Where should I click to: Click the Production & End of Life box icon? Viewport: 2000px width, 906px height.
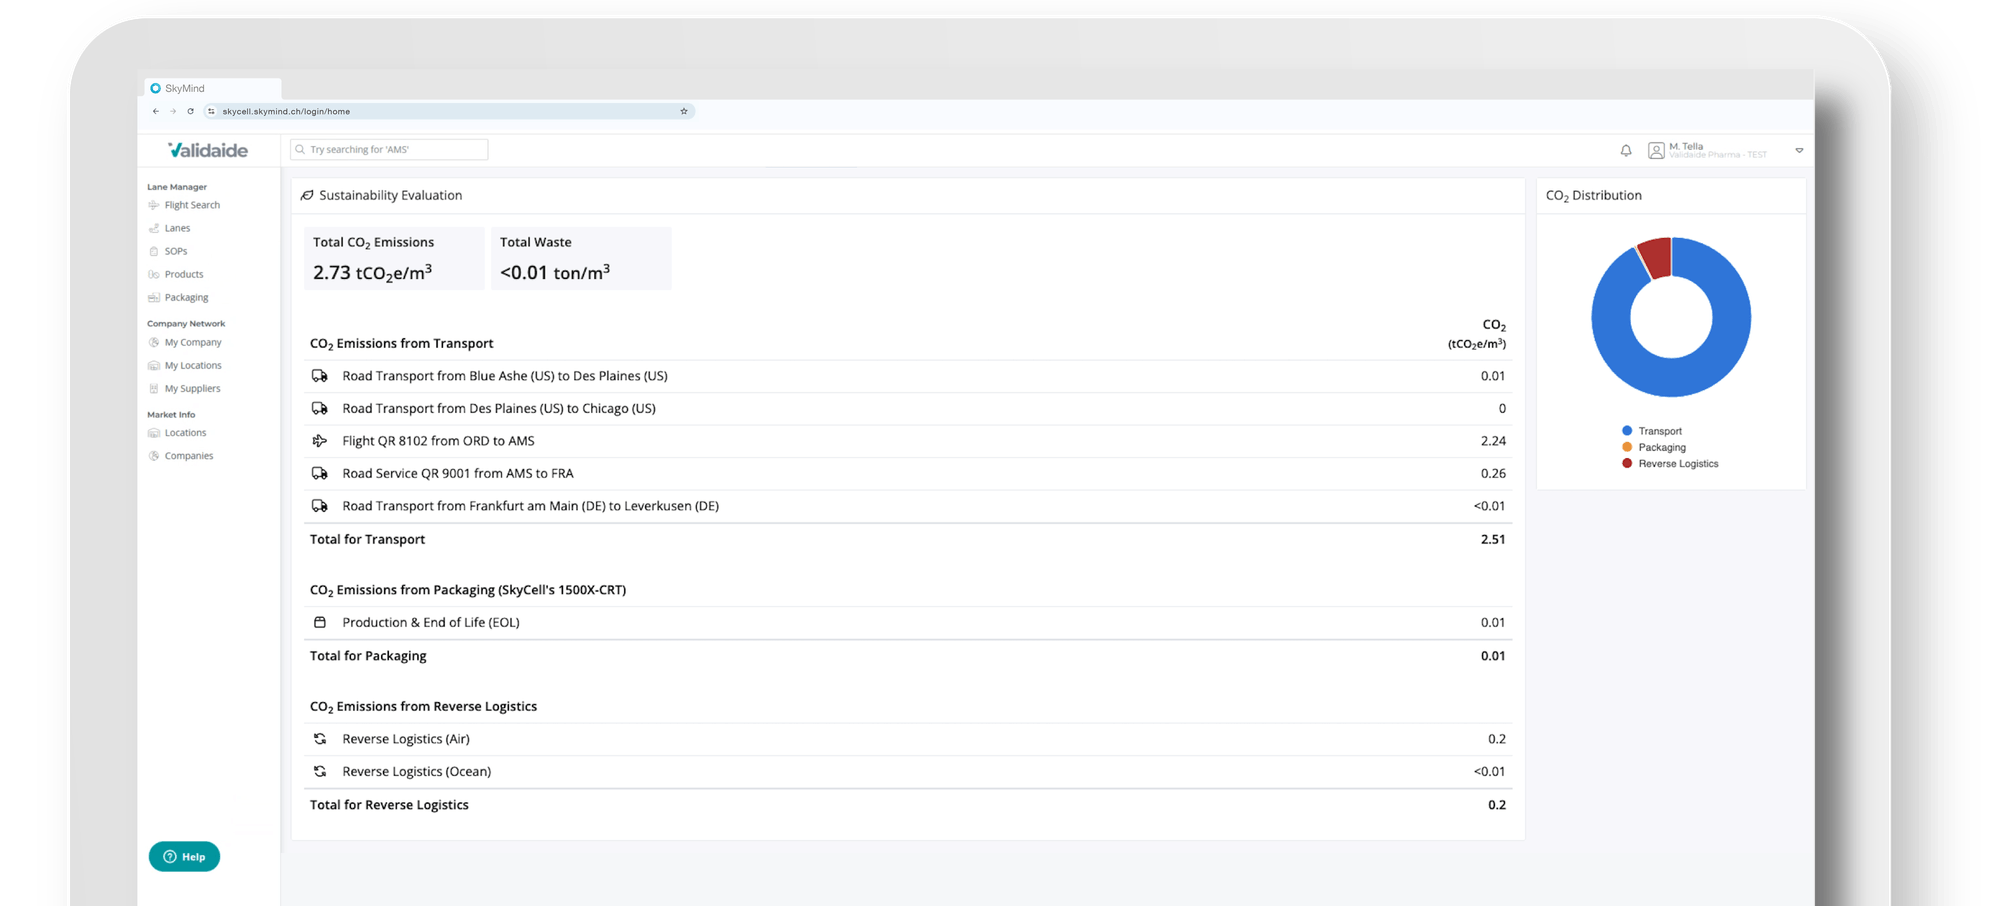[x=320, y=622]
